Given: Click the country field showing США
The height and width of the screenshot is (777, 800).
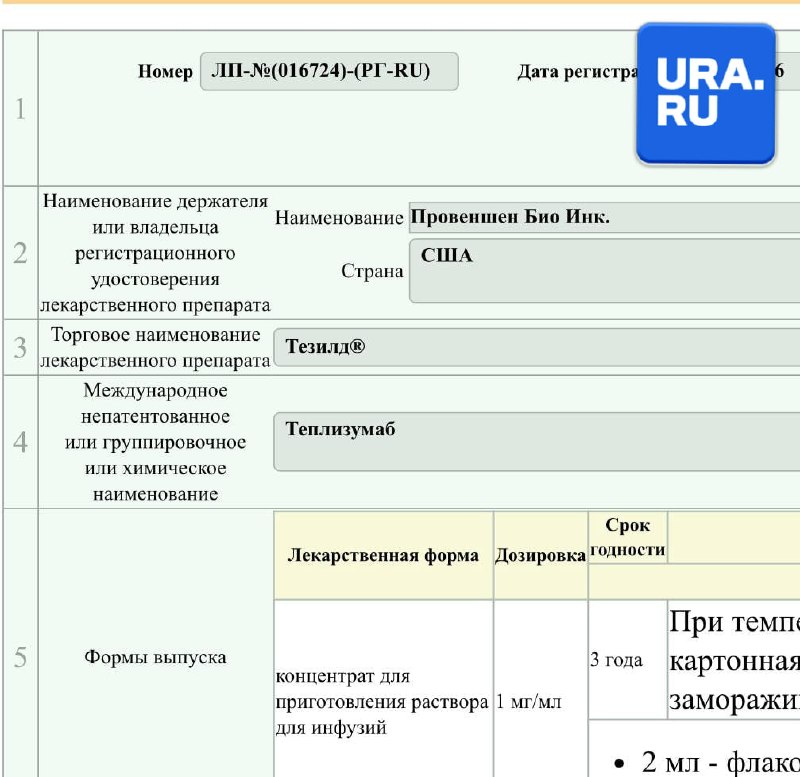Looking at the screenshot, I should tap(604, 271).
